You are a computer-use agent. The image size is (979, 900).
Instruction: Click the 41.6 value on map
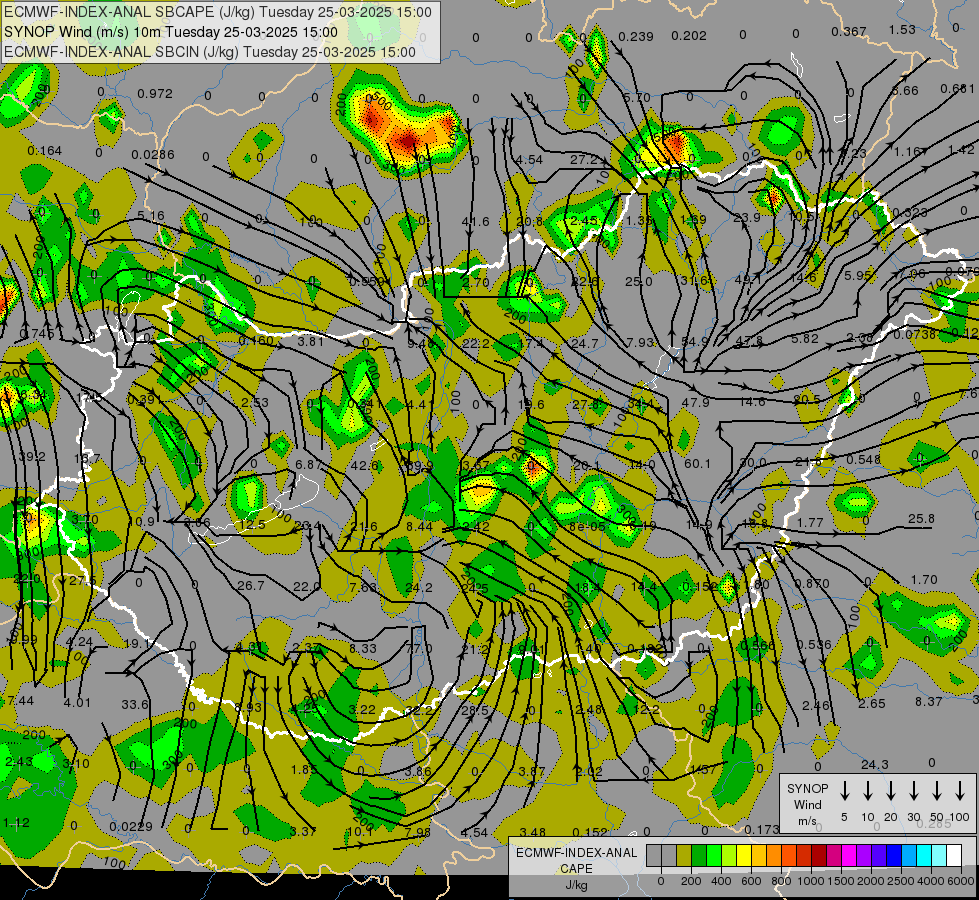coord(476,221)
